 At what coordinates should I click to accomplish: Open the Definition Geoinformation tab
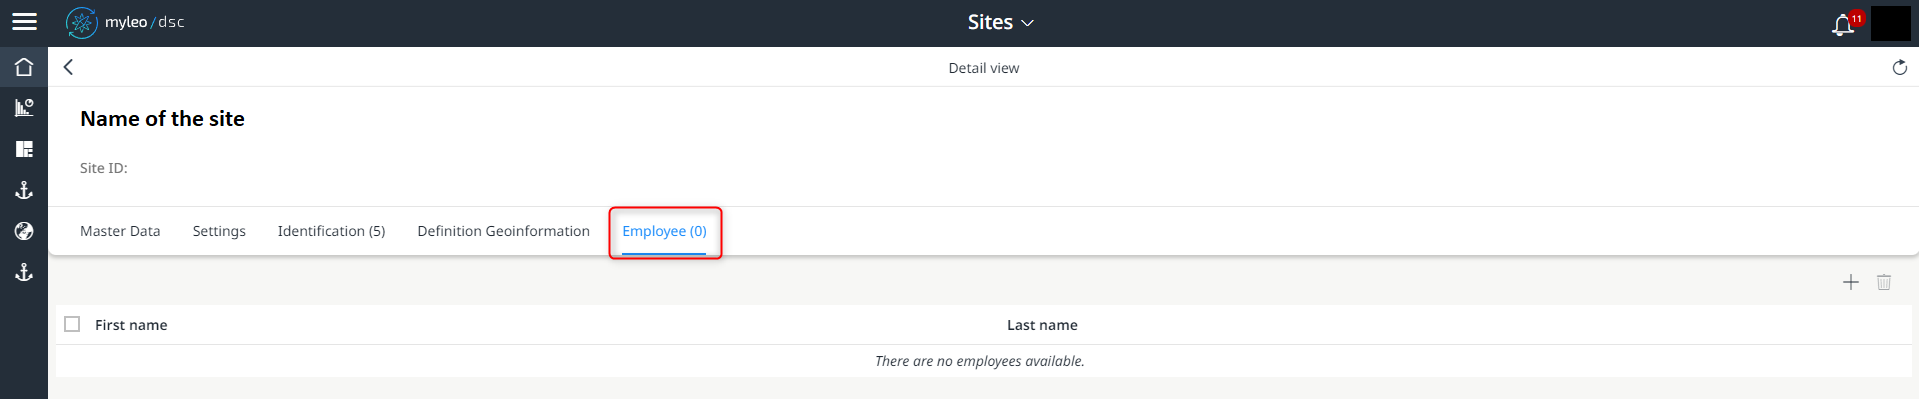tap(503, 231)
